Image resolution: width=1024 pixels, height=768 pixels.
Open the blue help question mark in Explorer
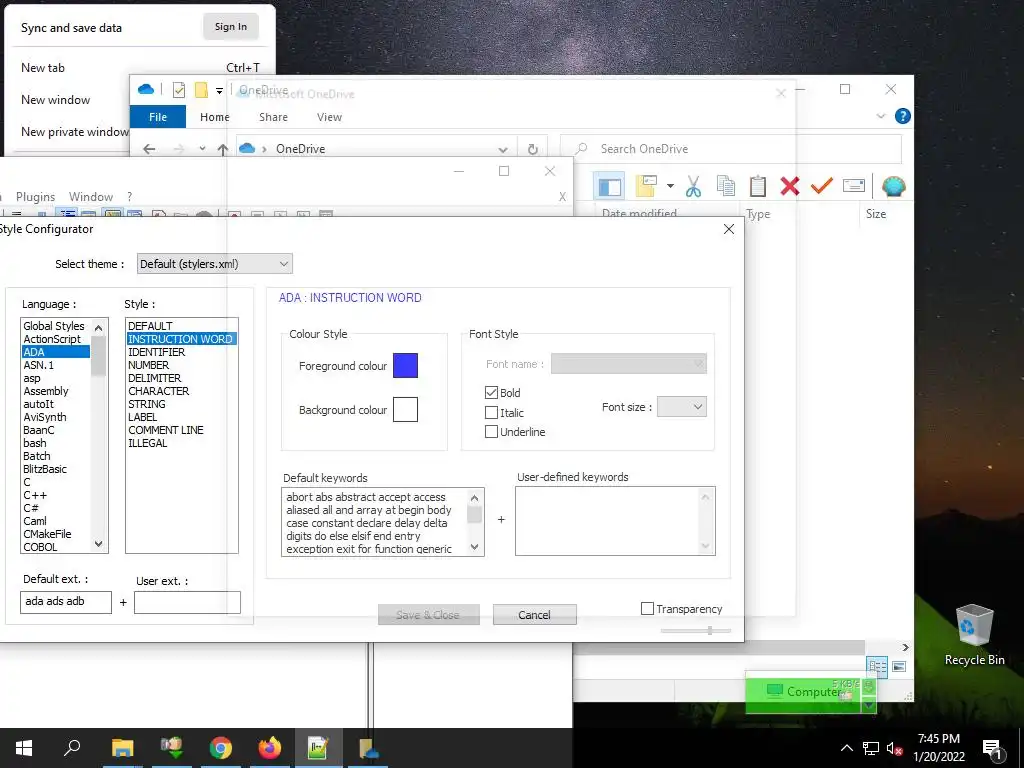pos(903,116)
